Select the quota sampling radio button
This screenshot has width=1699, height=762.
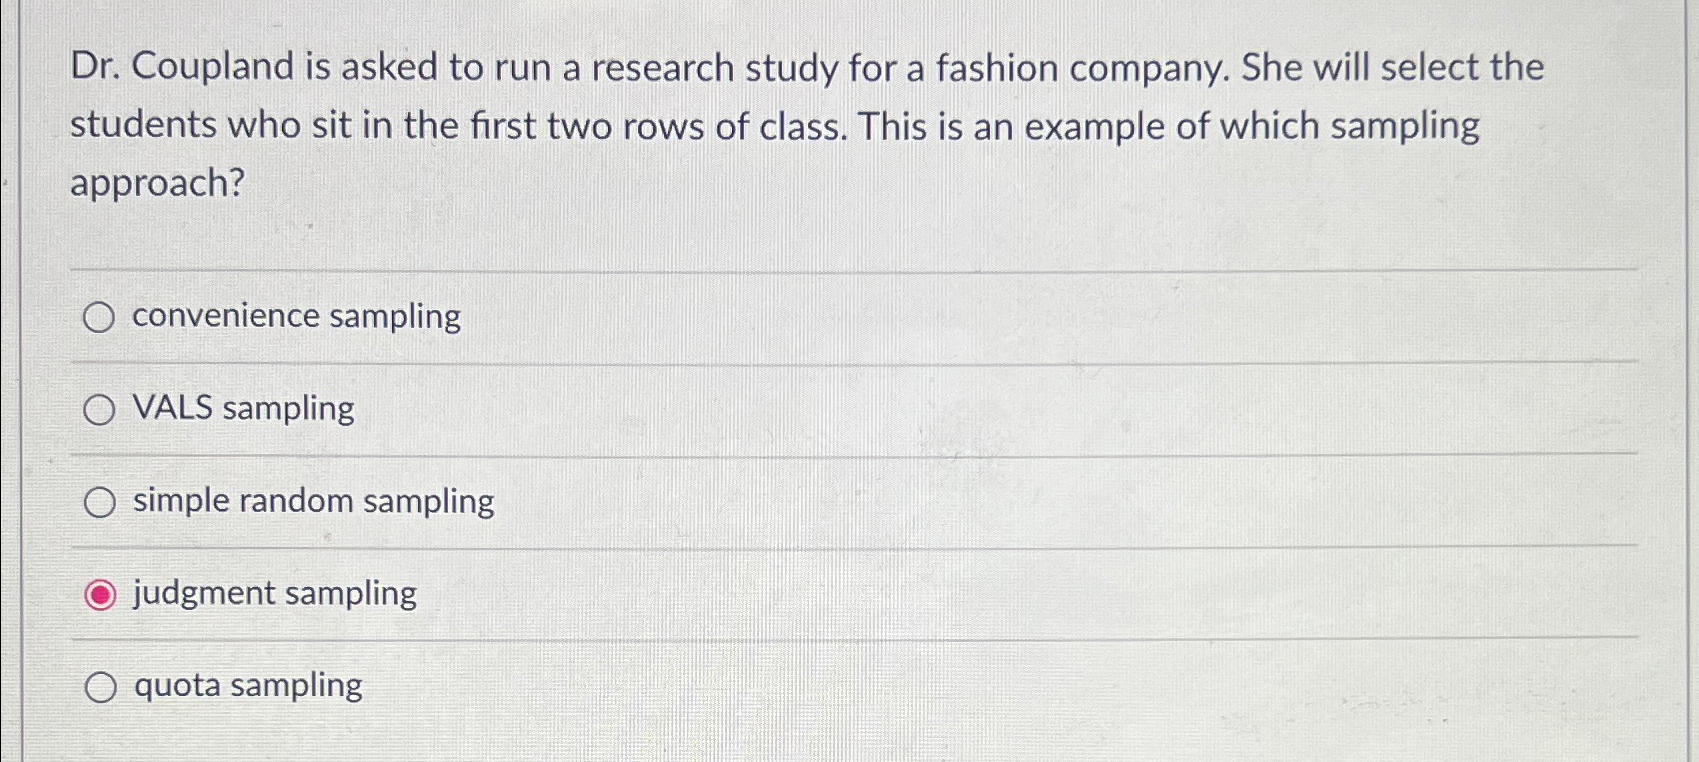pyautogui.click(x=100, y=686)
